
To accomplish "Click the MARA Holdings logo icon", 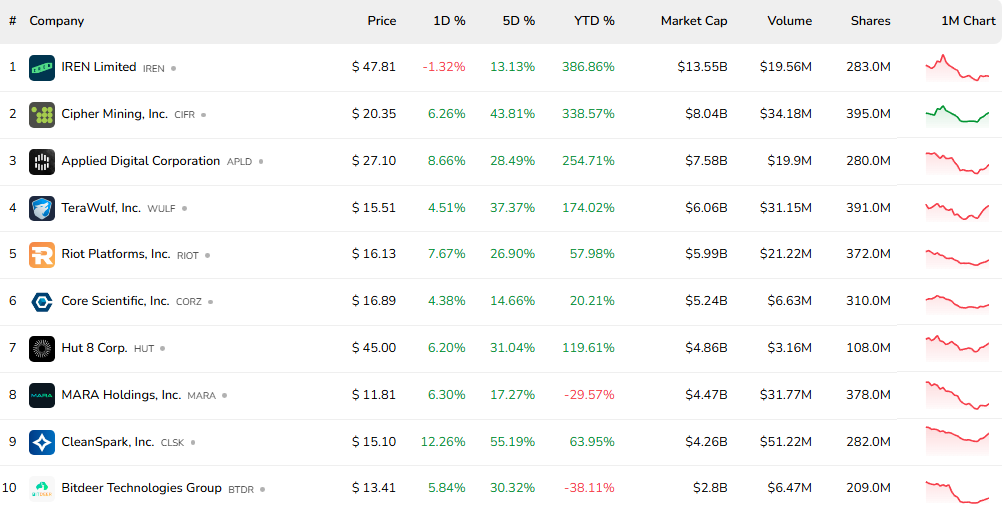I will pos(42,395).
